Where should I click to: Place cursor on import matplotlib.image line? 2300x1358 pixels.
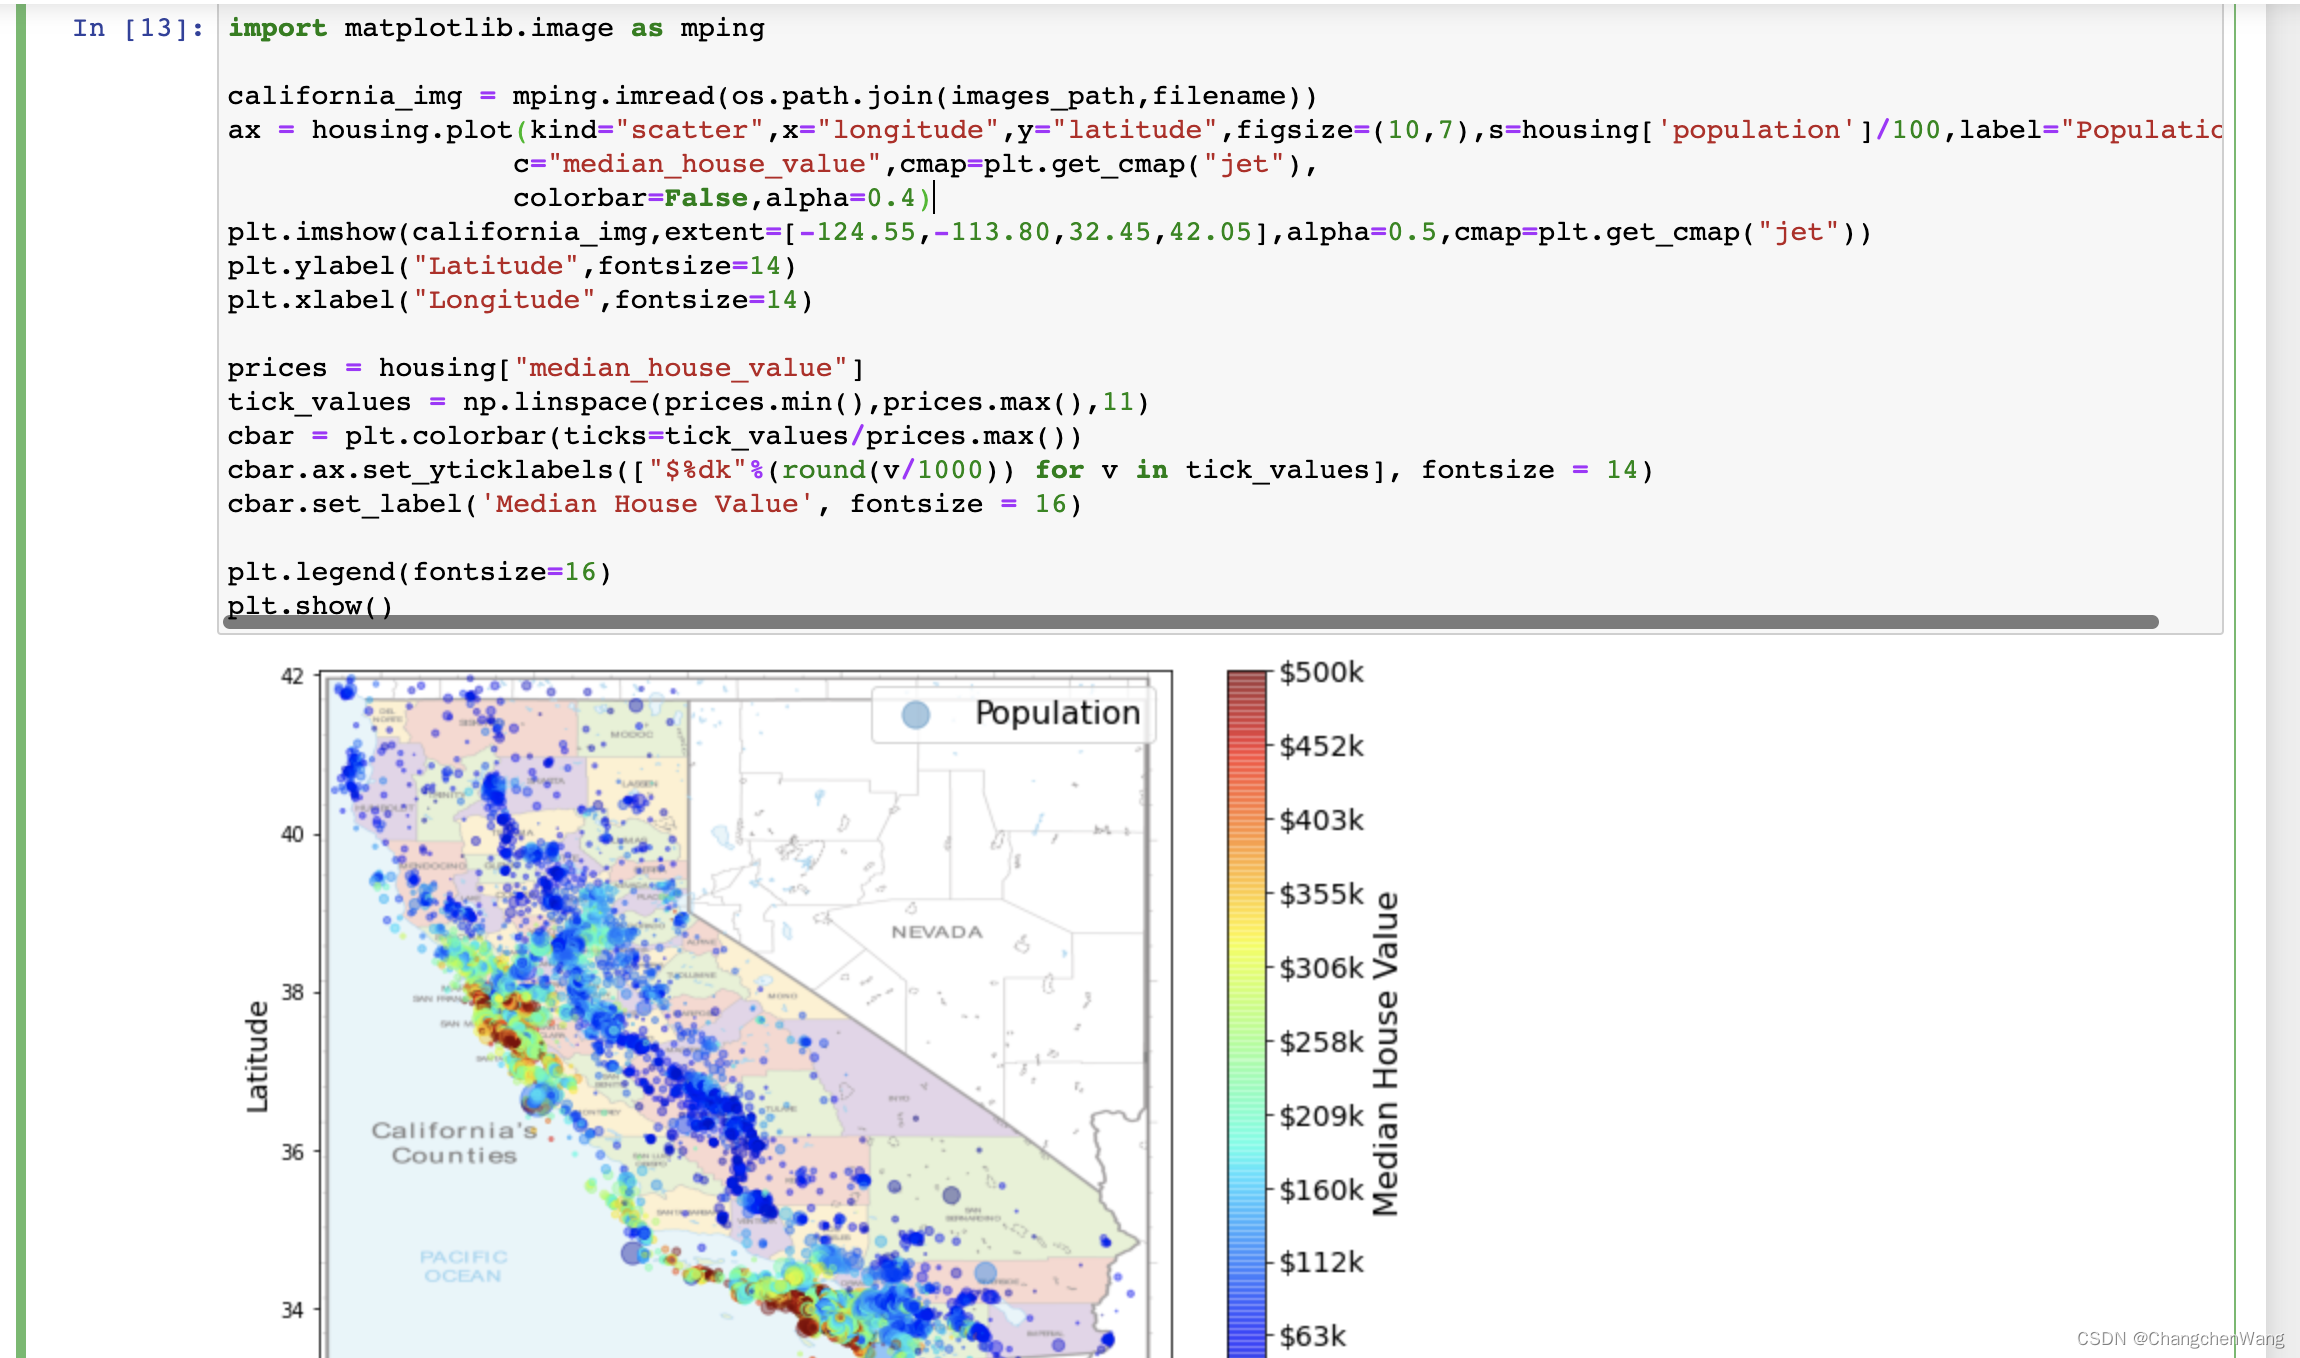tap(495, 28)
